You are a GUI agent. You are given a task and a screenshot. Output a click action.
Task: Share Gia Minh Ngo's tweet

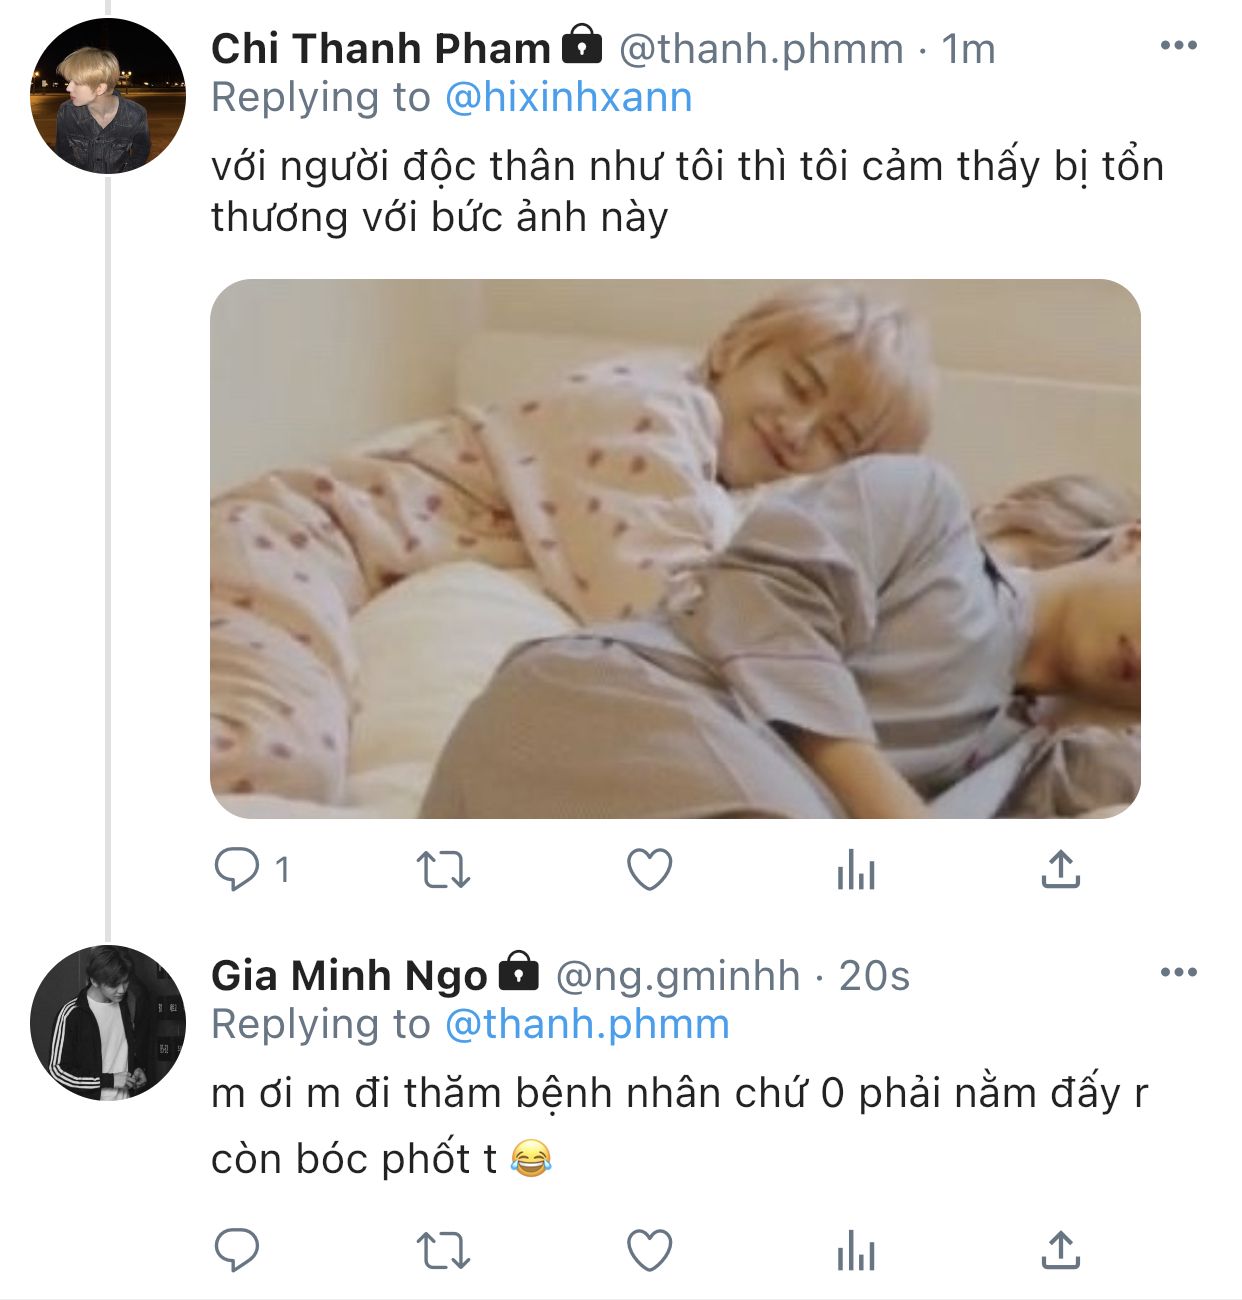click(x=1060, y=1250)
